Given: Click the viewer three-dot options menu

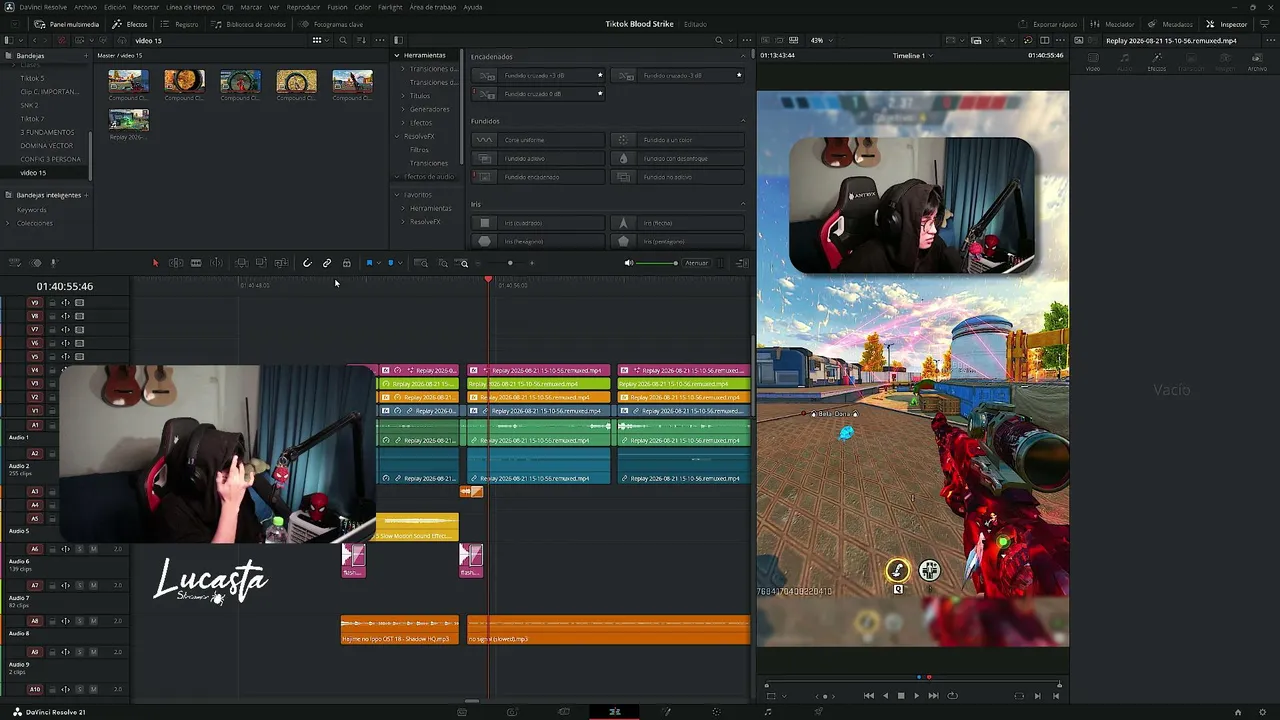Looking at the screenshot, I should [1061, 40].
